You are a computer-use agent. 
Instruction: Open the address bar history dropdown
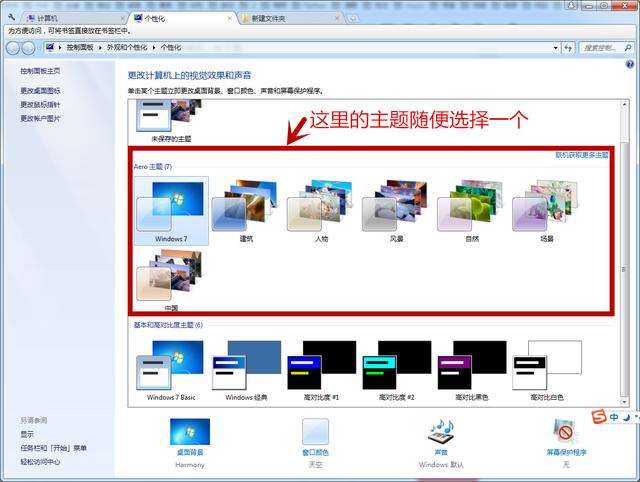[556, 48]
